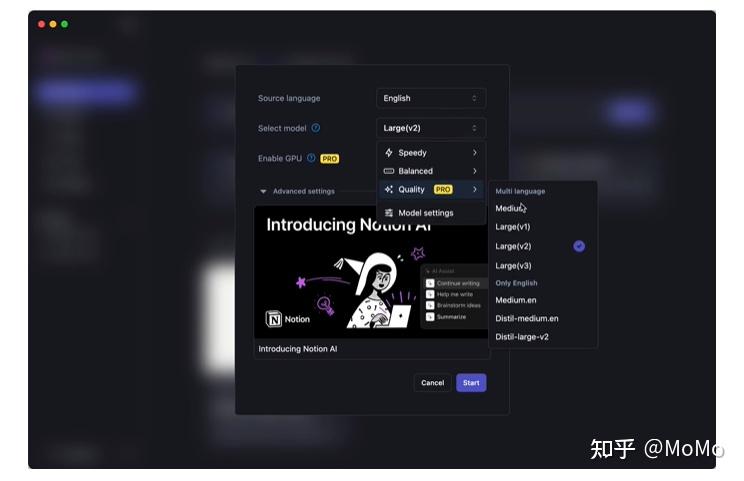Click the PRO badge on Quality row

443,189
